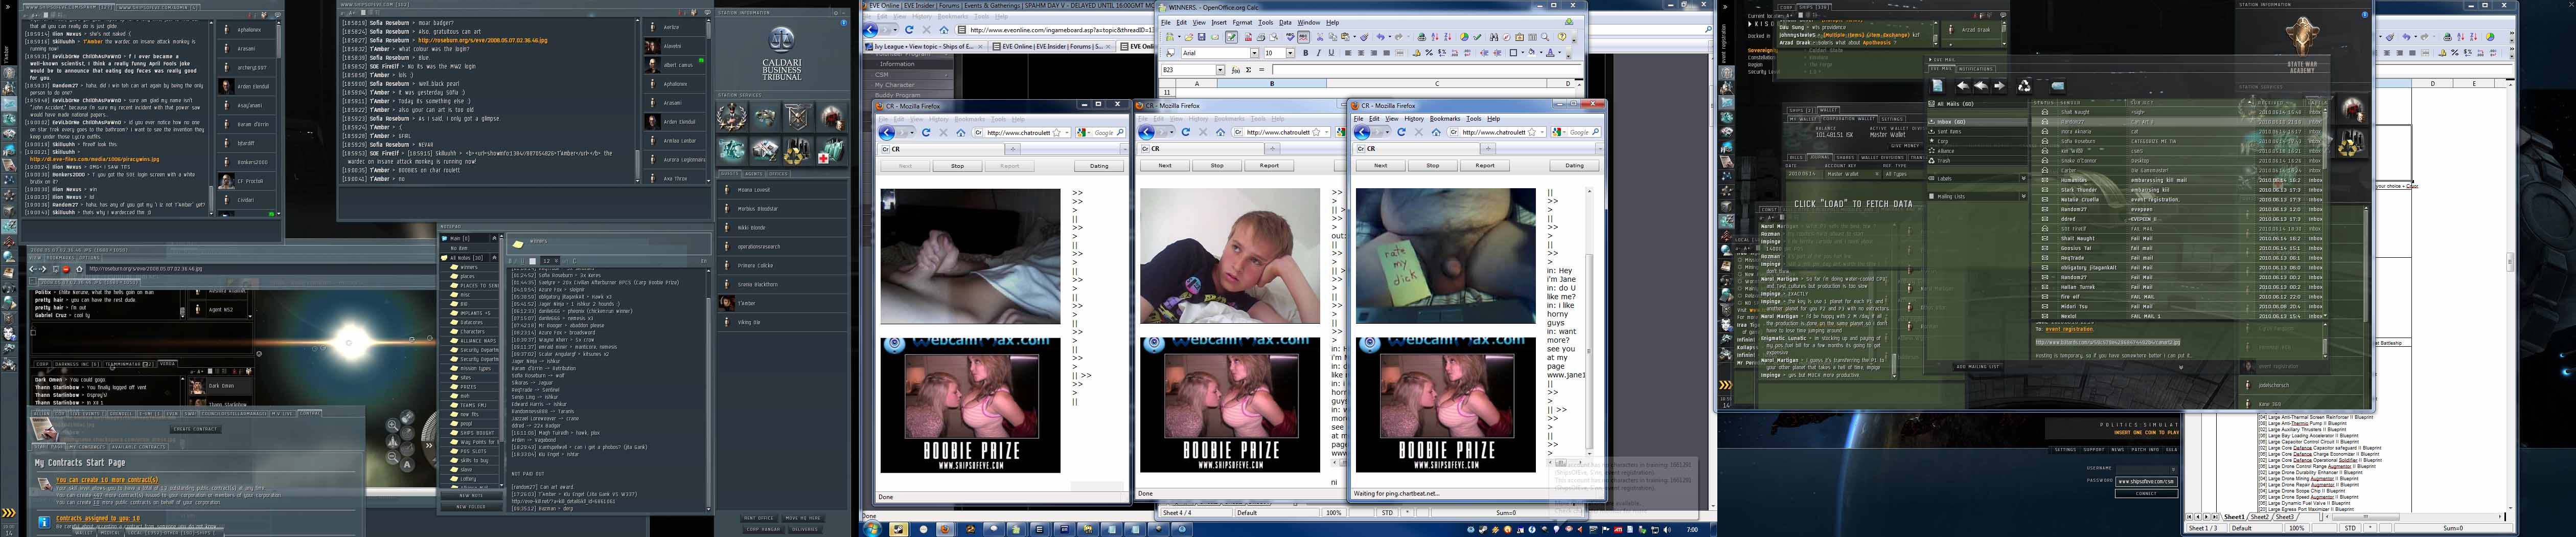This screenshot has height=537, width=2576.
Task: Click Windows Start button on taskbar
Action: [x=872, y=529]
